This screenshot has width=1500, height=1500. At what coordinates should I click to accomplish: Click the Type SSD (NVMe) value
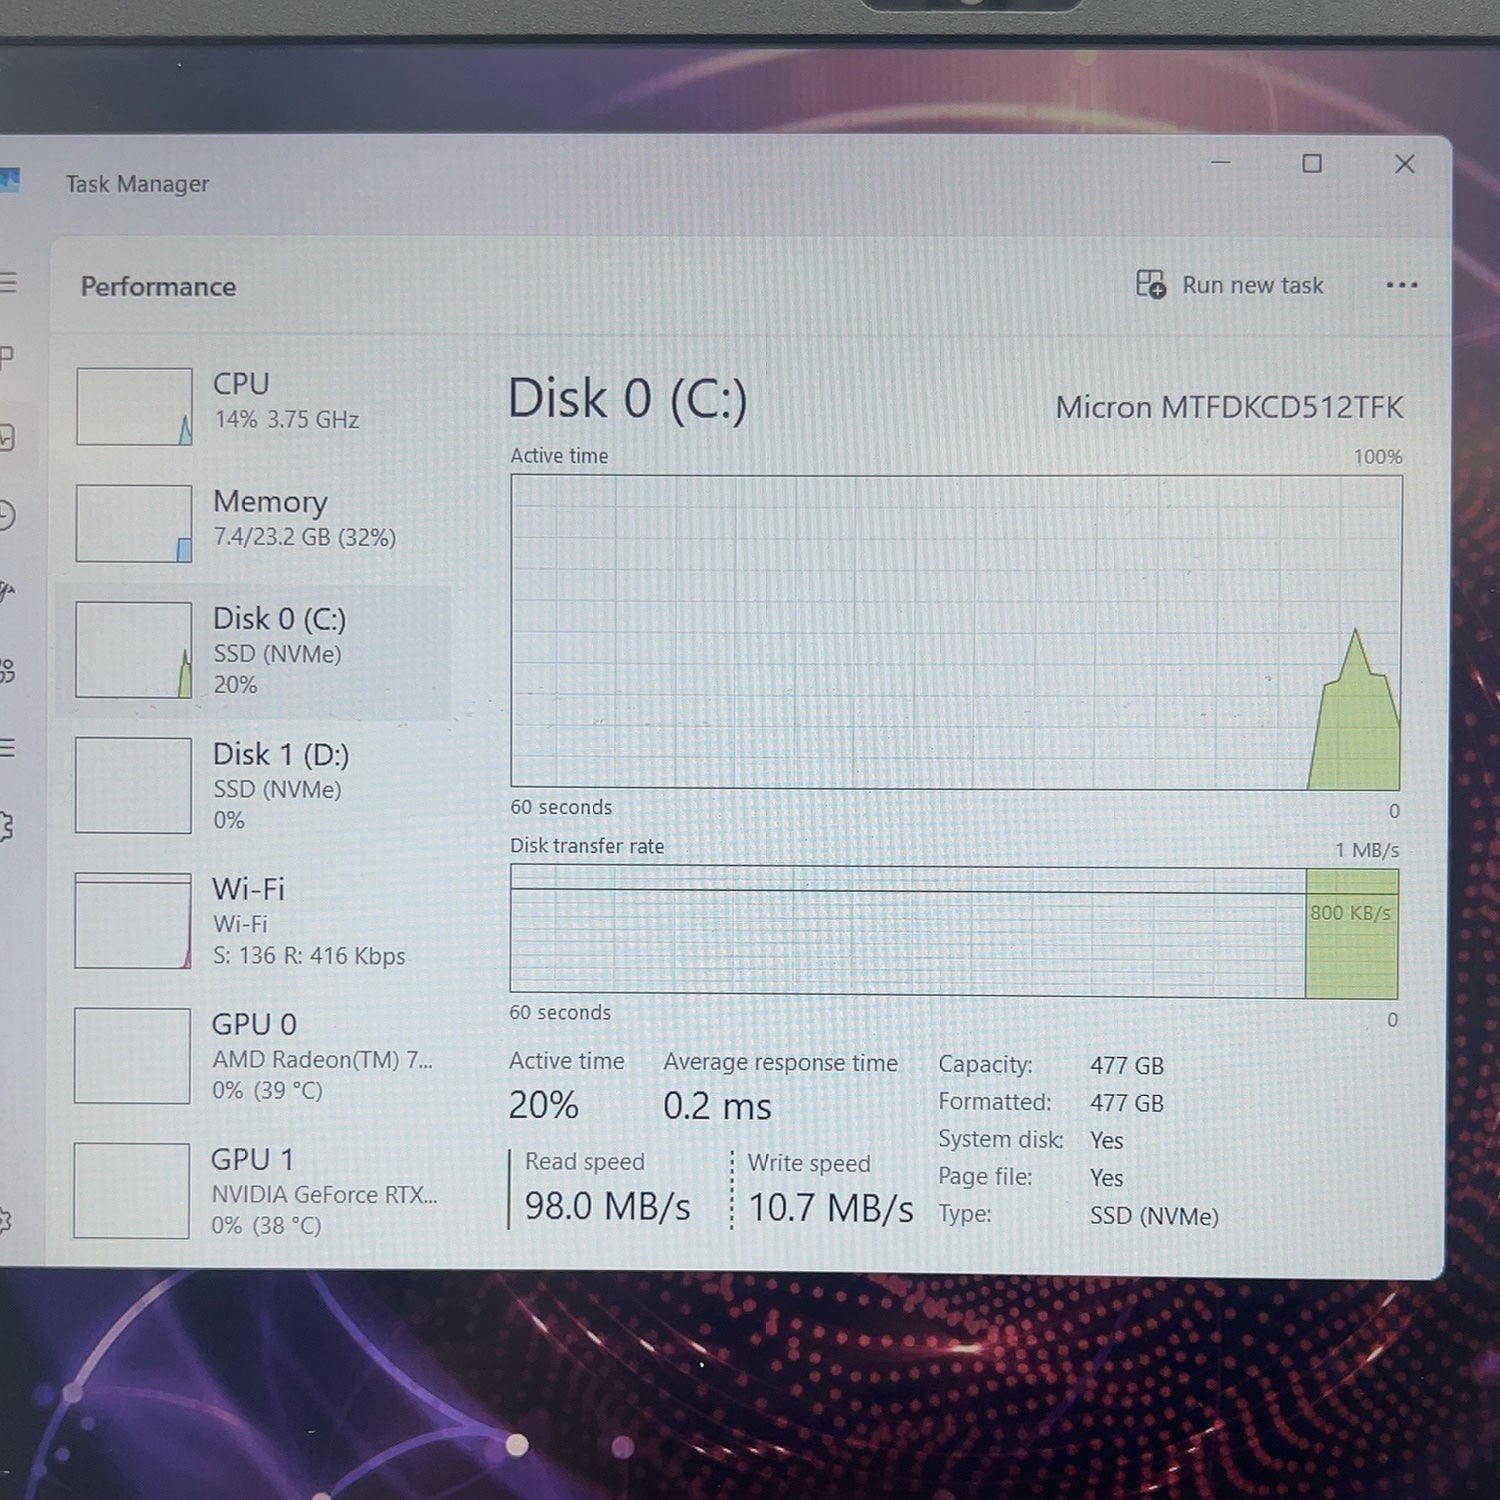coord(1154,1216)
